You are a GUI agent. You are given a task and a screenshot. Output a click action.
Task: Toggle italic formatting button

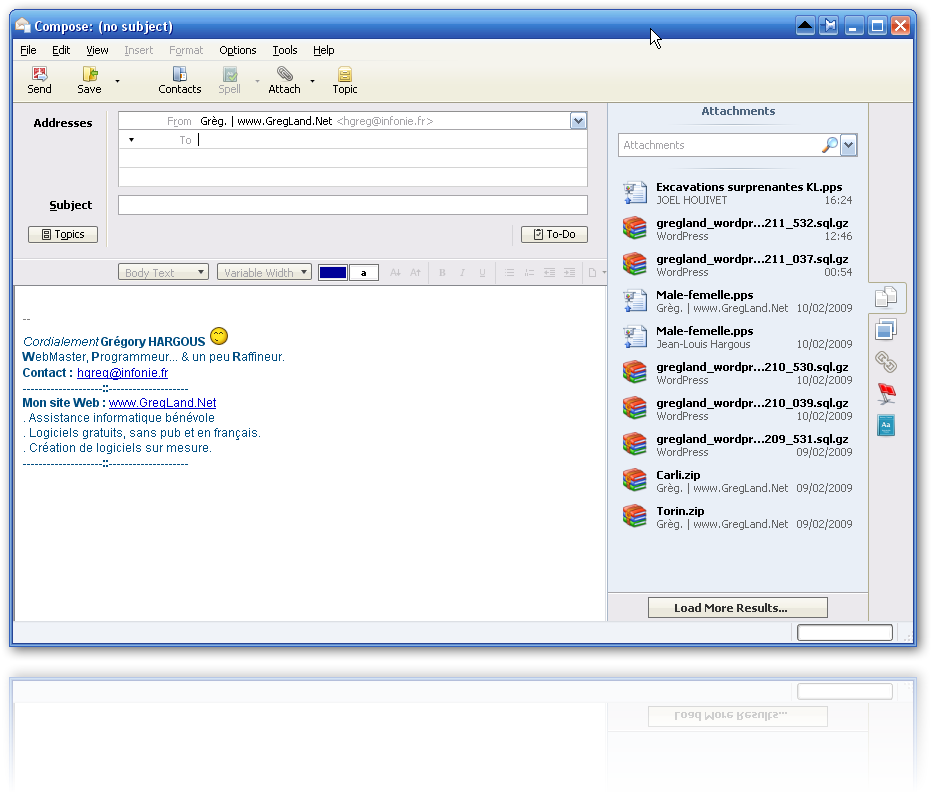pos(462,273)
